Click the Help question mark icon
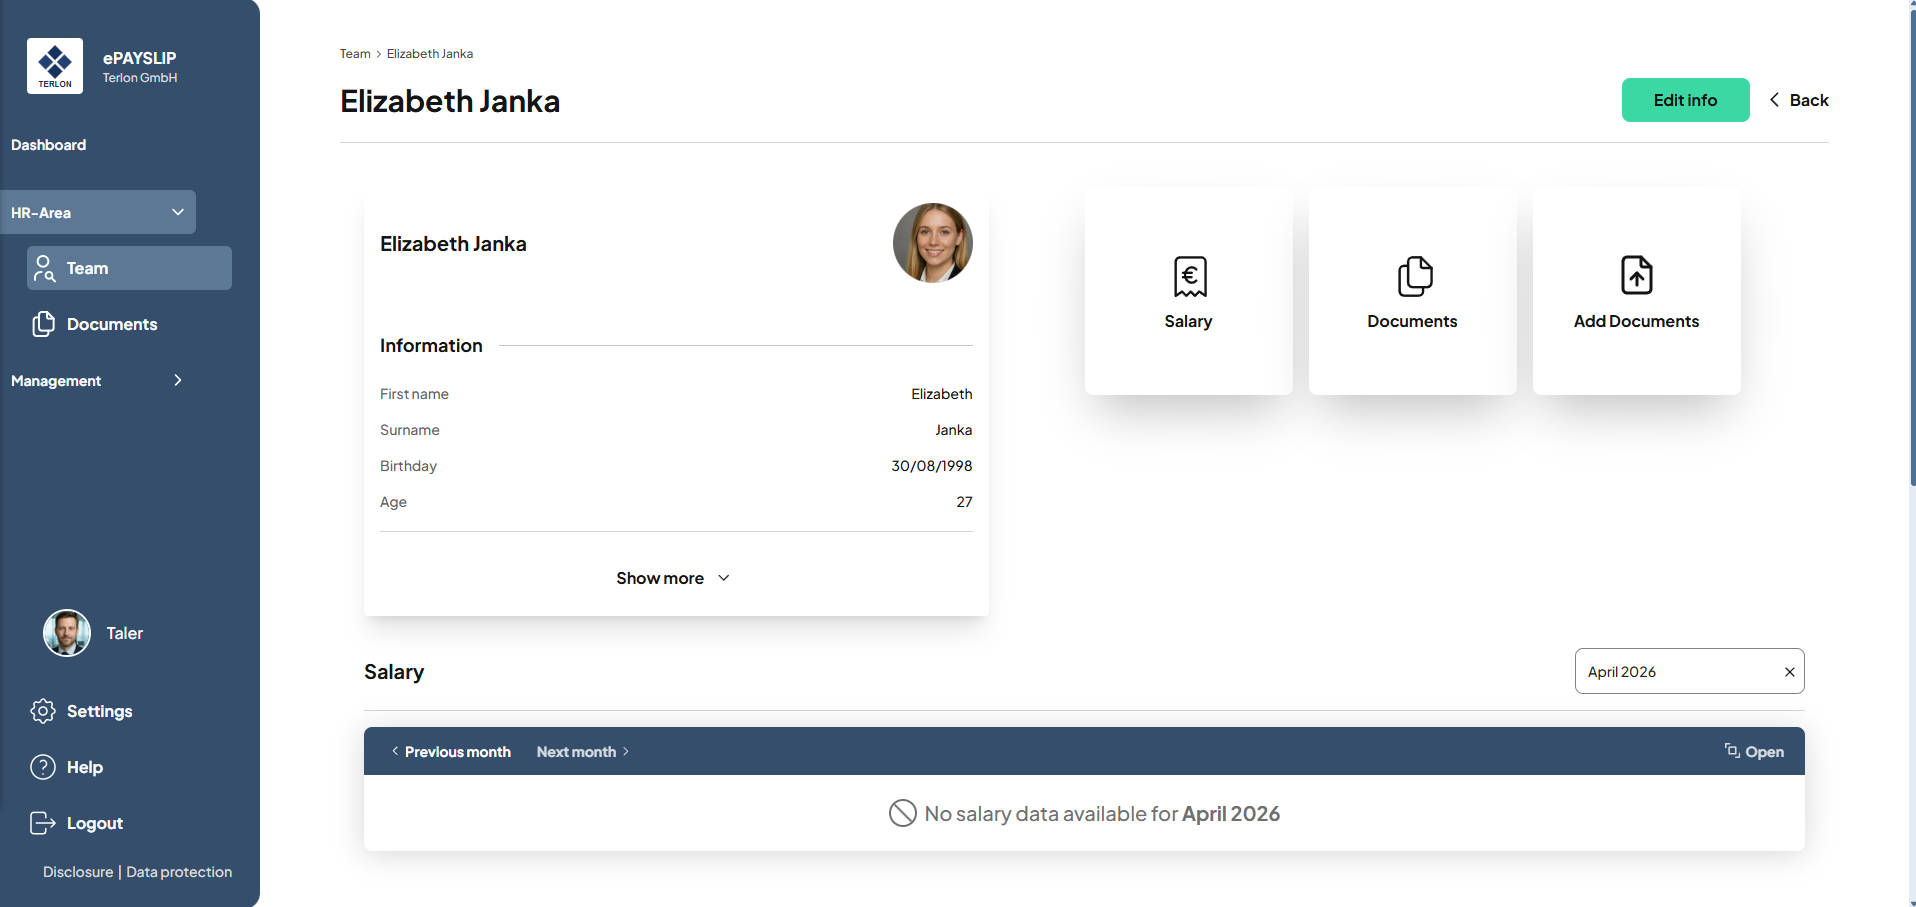1916x907 pixels. point(43,767)
